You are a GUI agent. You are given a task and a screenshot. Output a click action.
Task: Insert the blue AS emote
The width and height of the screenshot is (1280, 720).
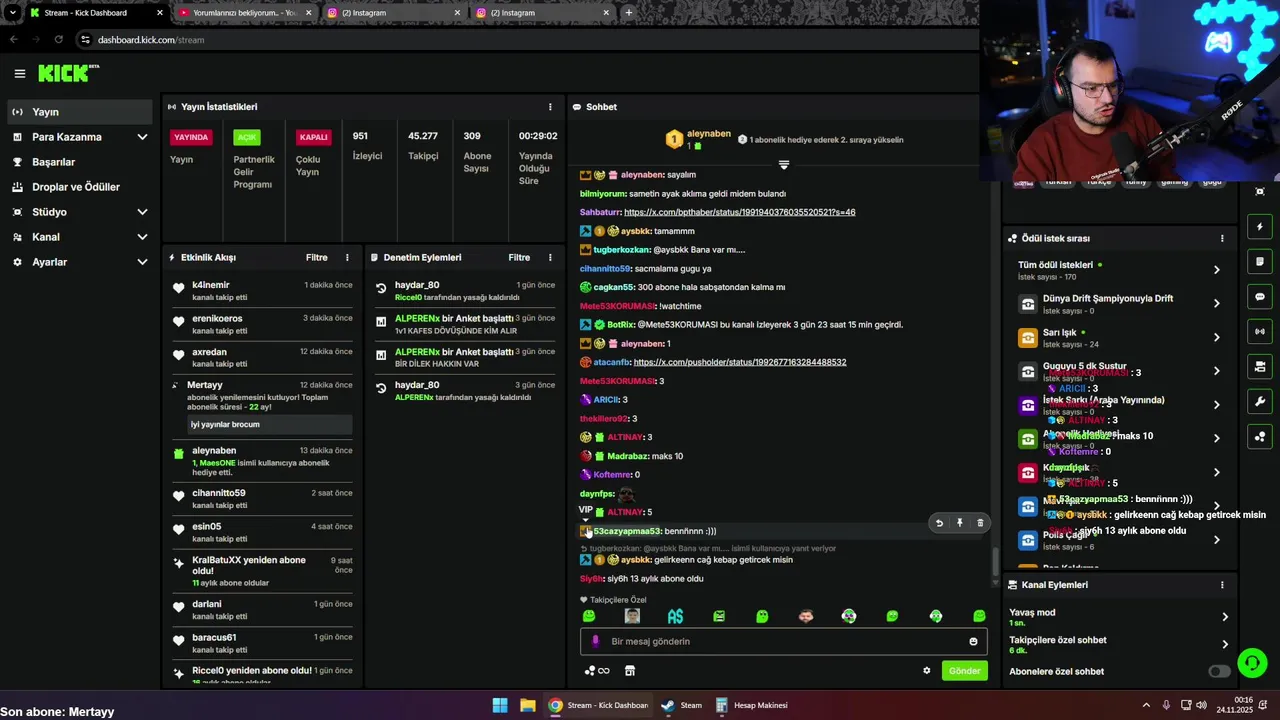(x=675, y=616)
